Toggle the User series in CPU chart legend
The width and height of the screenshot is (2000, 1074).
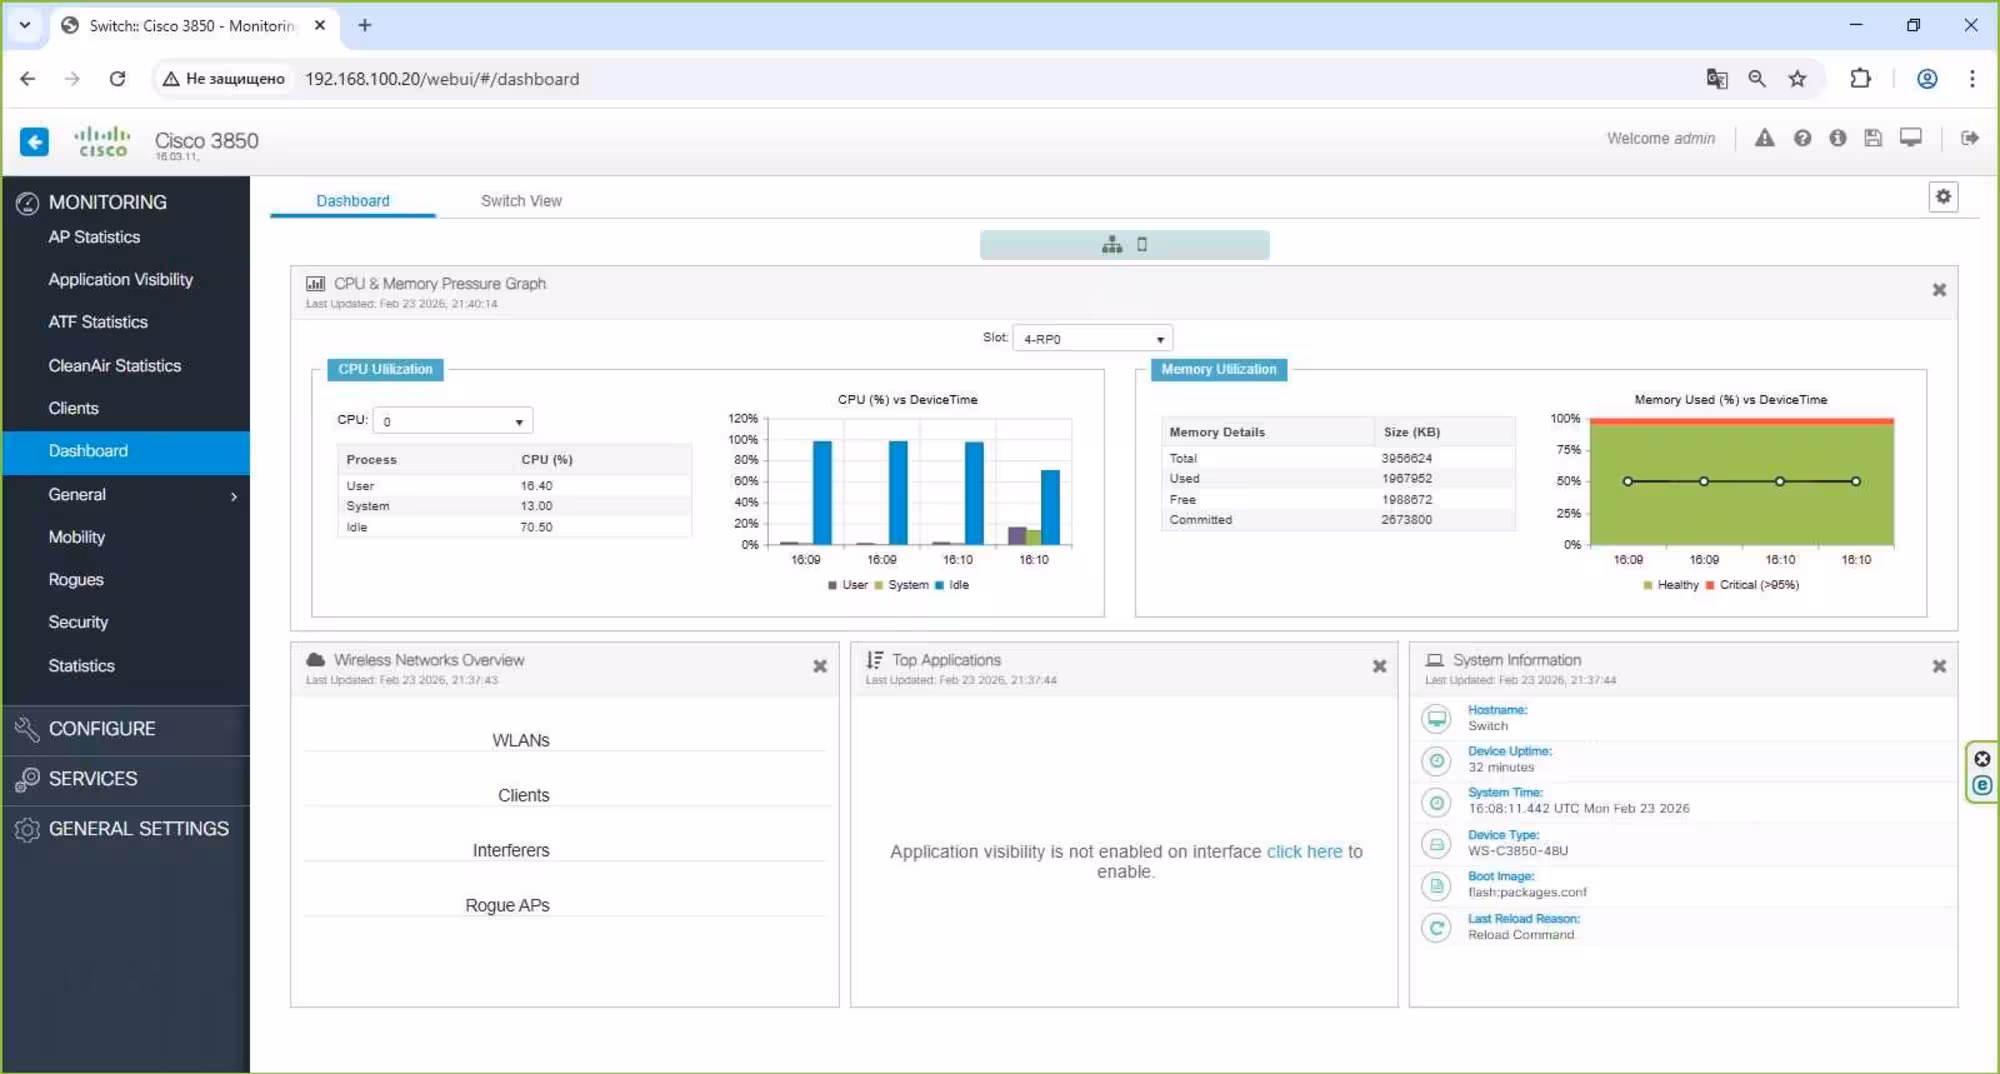tap(848, 585)
